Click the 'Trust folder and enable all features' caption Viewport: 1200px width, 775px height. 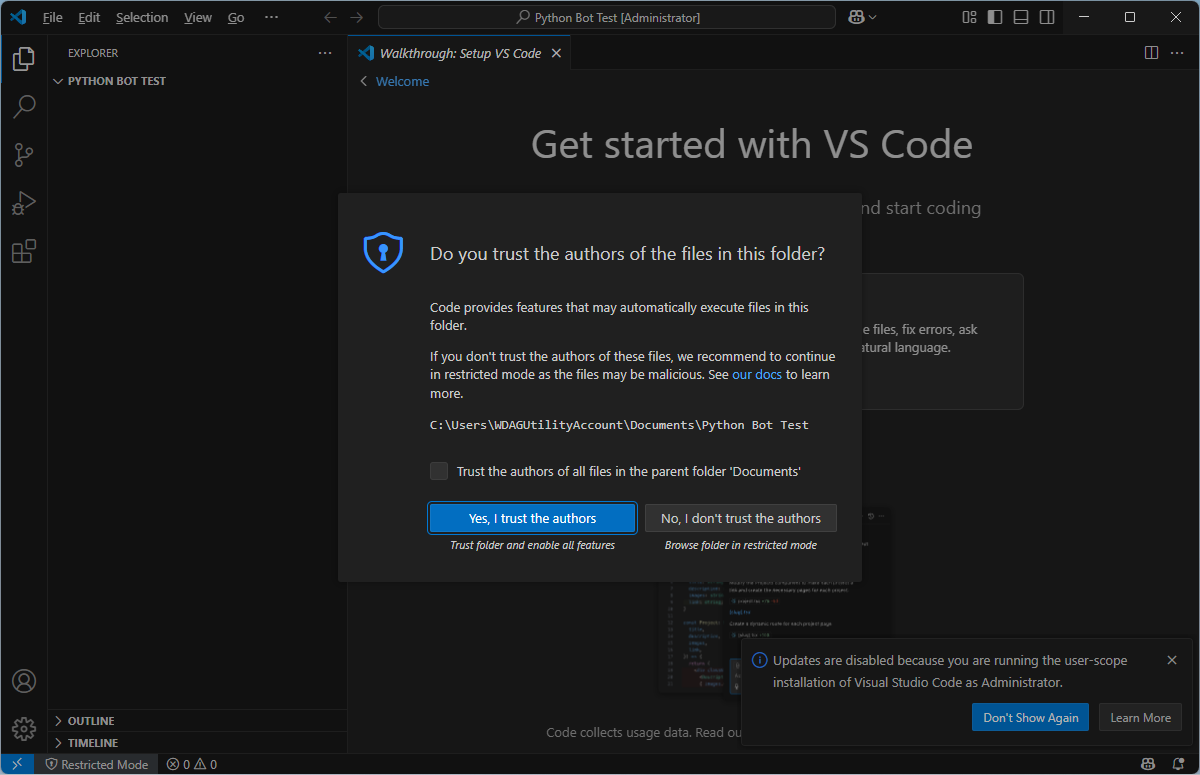point(533,545)
